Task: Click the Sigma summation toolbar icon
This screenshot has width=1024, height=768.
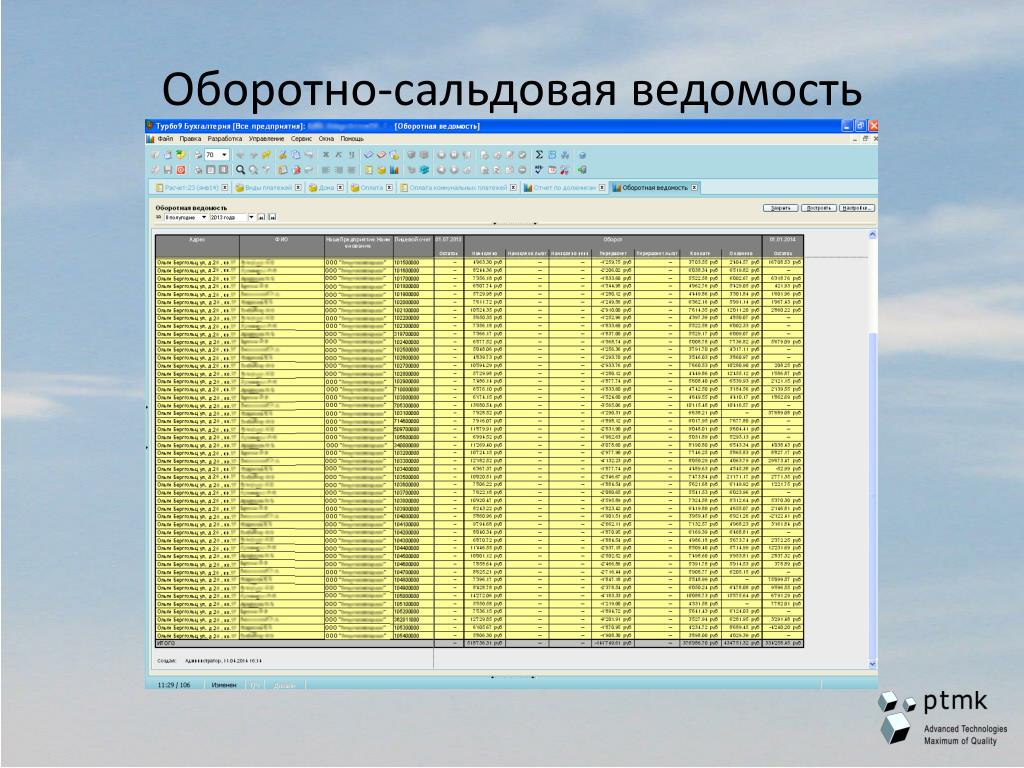Action: (x=539, y=155)
